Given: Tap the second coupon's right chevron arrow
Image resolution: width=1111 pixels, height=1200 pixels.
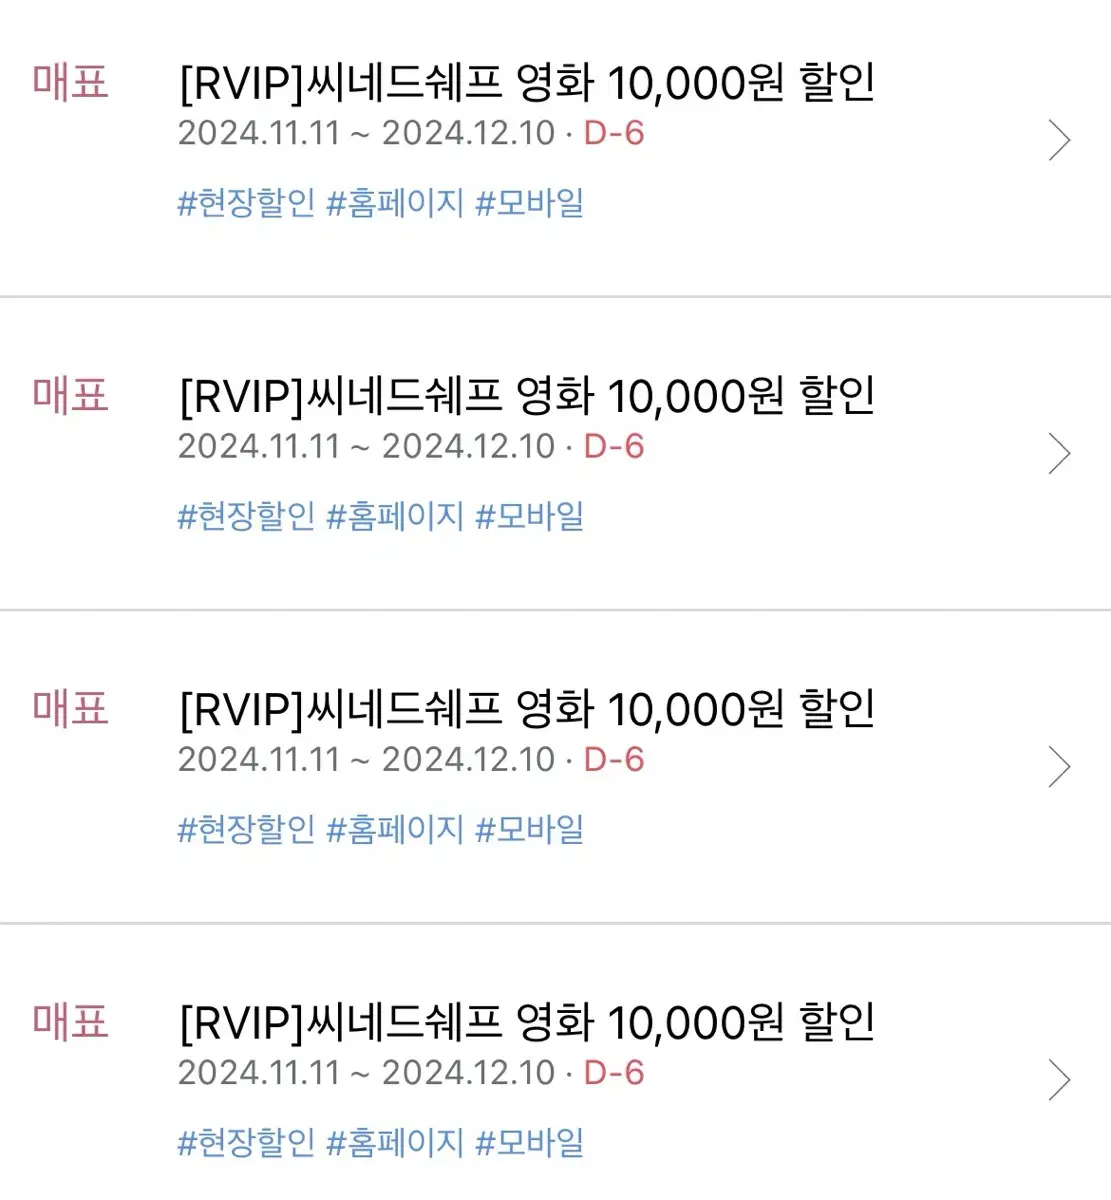Looking at the screenshot, I should point(1059,453).
